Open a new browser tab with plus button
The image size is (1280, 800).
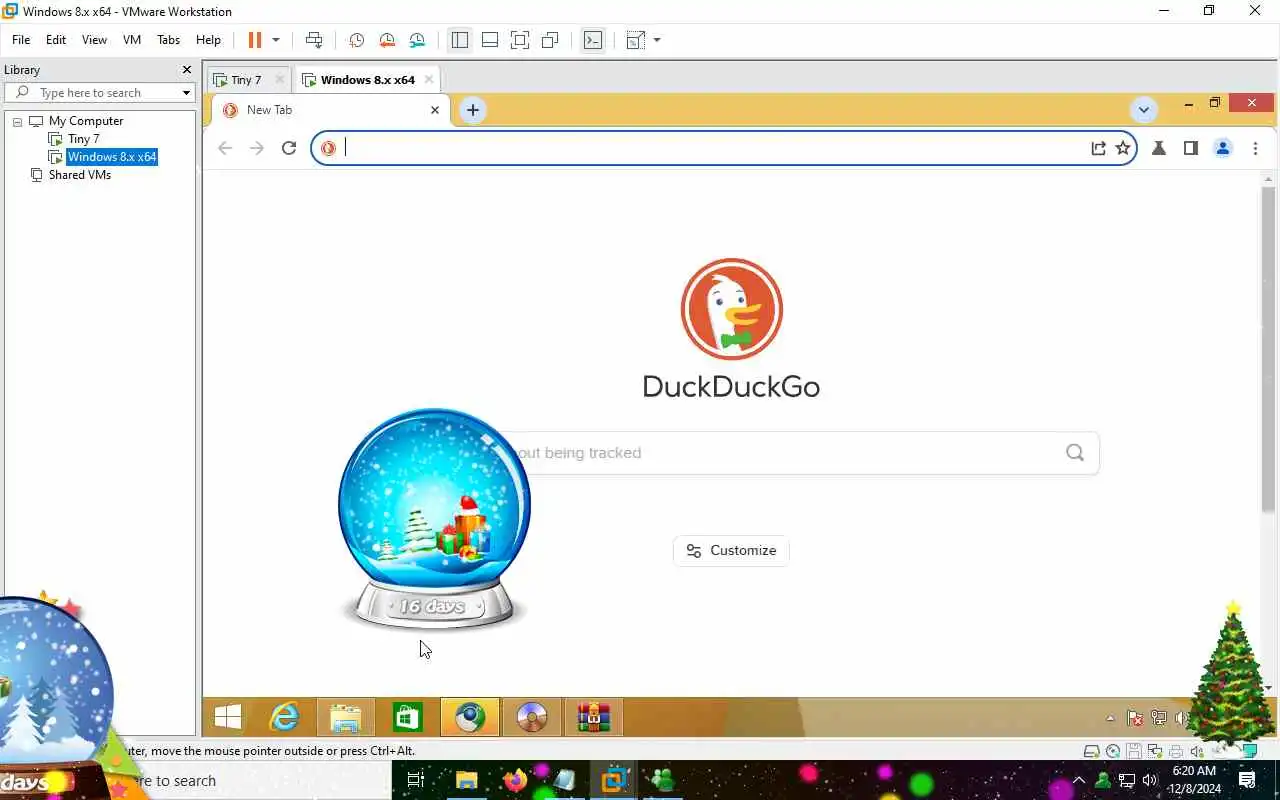coord(473,110)
